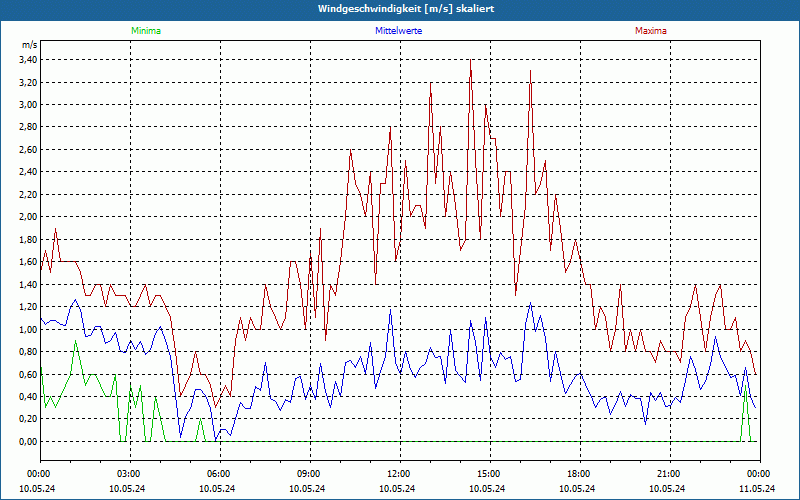Click the '09:00' time axis label
The width and height of the screenshot is (800, 500).
pyautogui.click(x=310, y=474)
